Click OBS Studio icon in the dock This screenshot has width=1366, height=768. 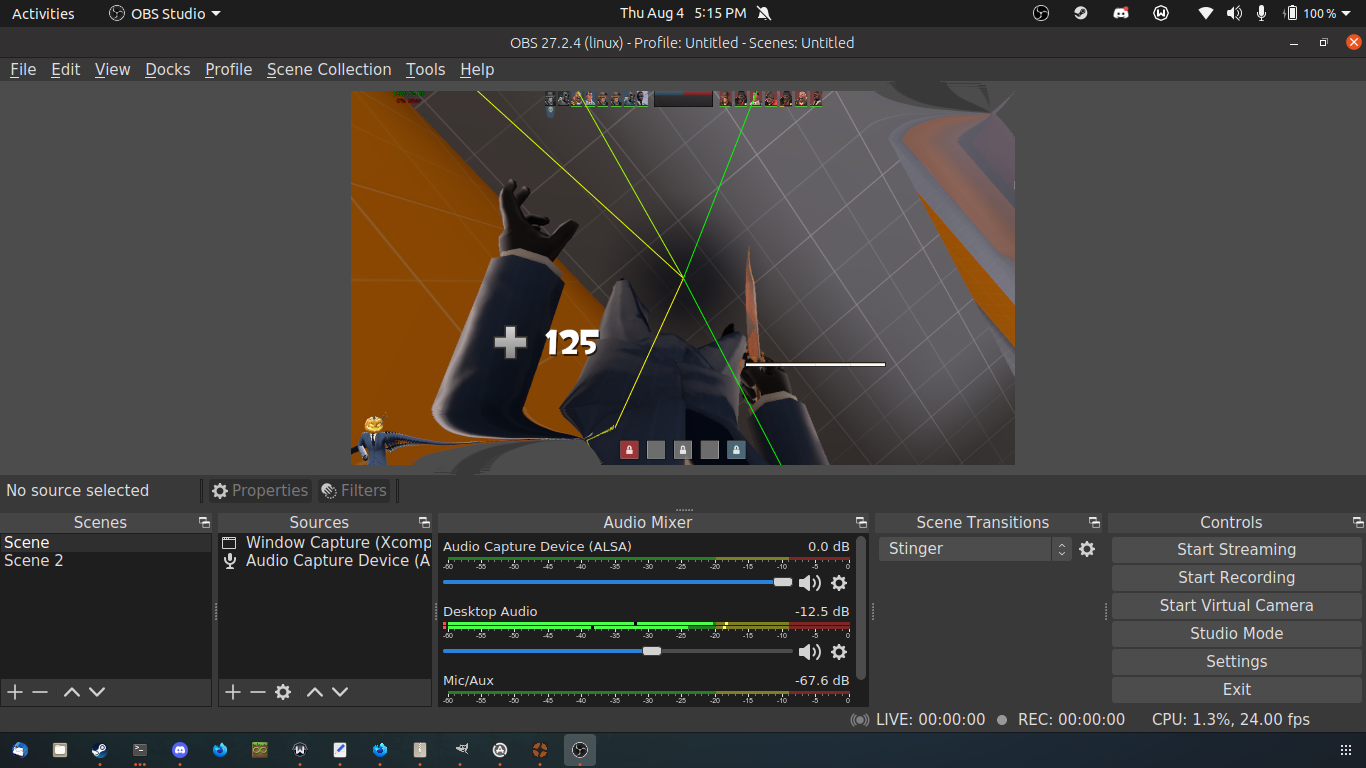[x=580, y=750]
